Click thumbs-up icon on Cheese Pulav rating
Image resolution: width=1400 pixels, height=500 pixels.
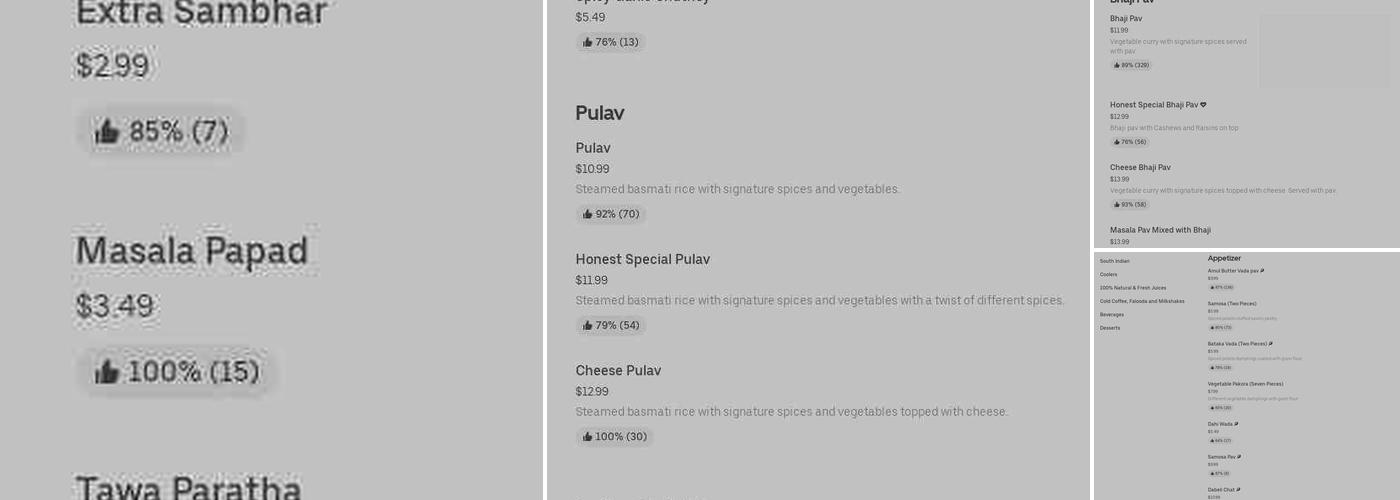(588, 436)
